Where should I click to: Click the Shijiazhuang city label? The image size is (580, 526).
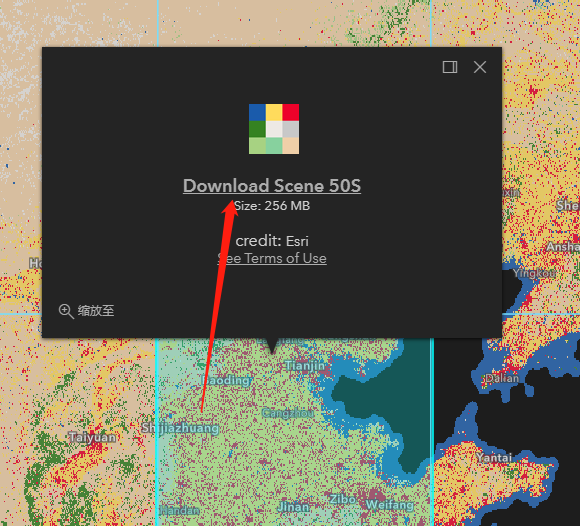tap(180, 428)
